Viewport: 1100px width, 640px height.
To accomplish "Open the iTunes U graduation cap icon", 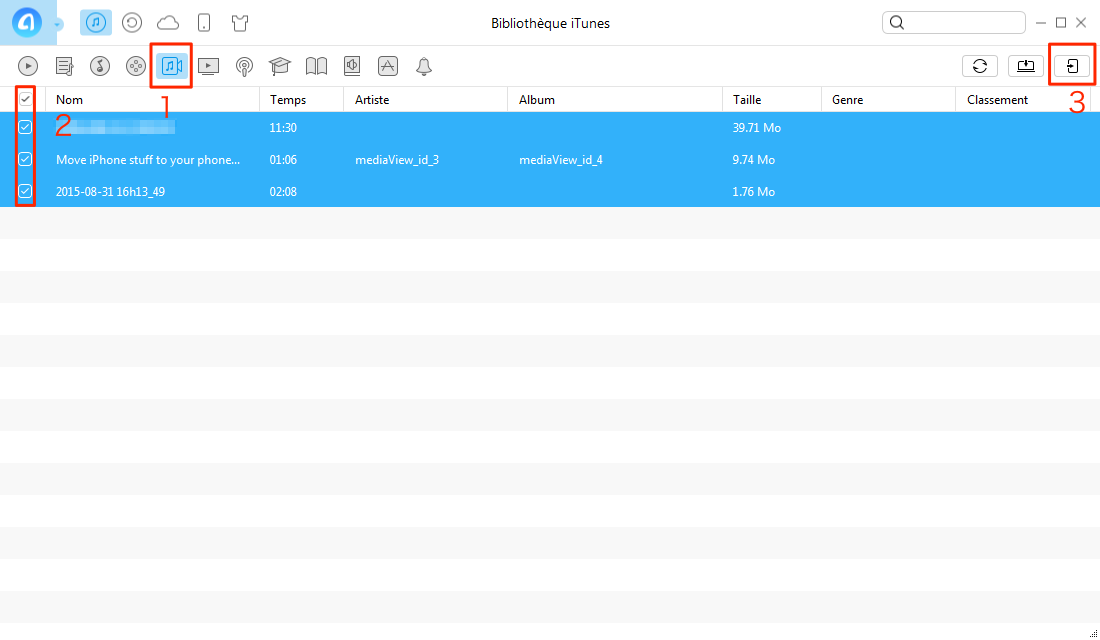I will pyautogui.click(x=280, y=66).
